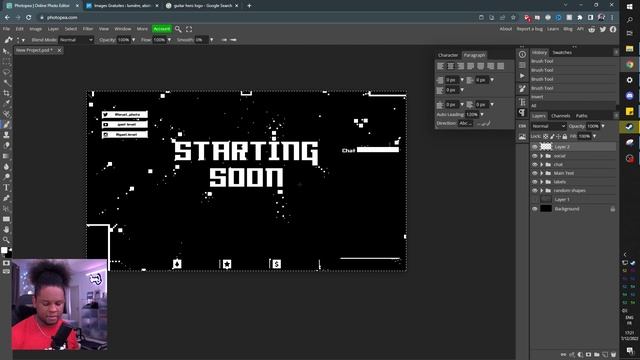Close the New Project.psd document tab

click(x=59, y=50)
